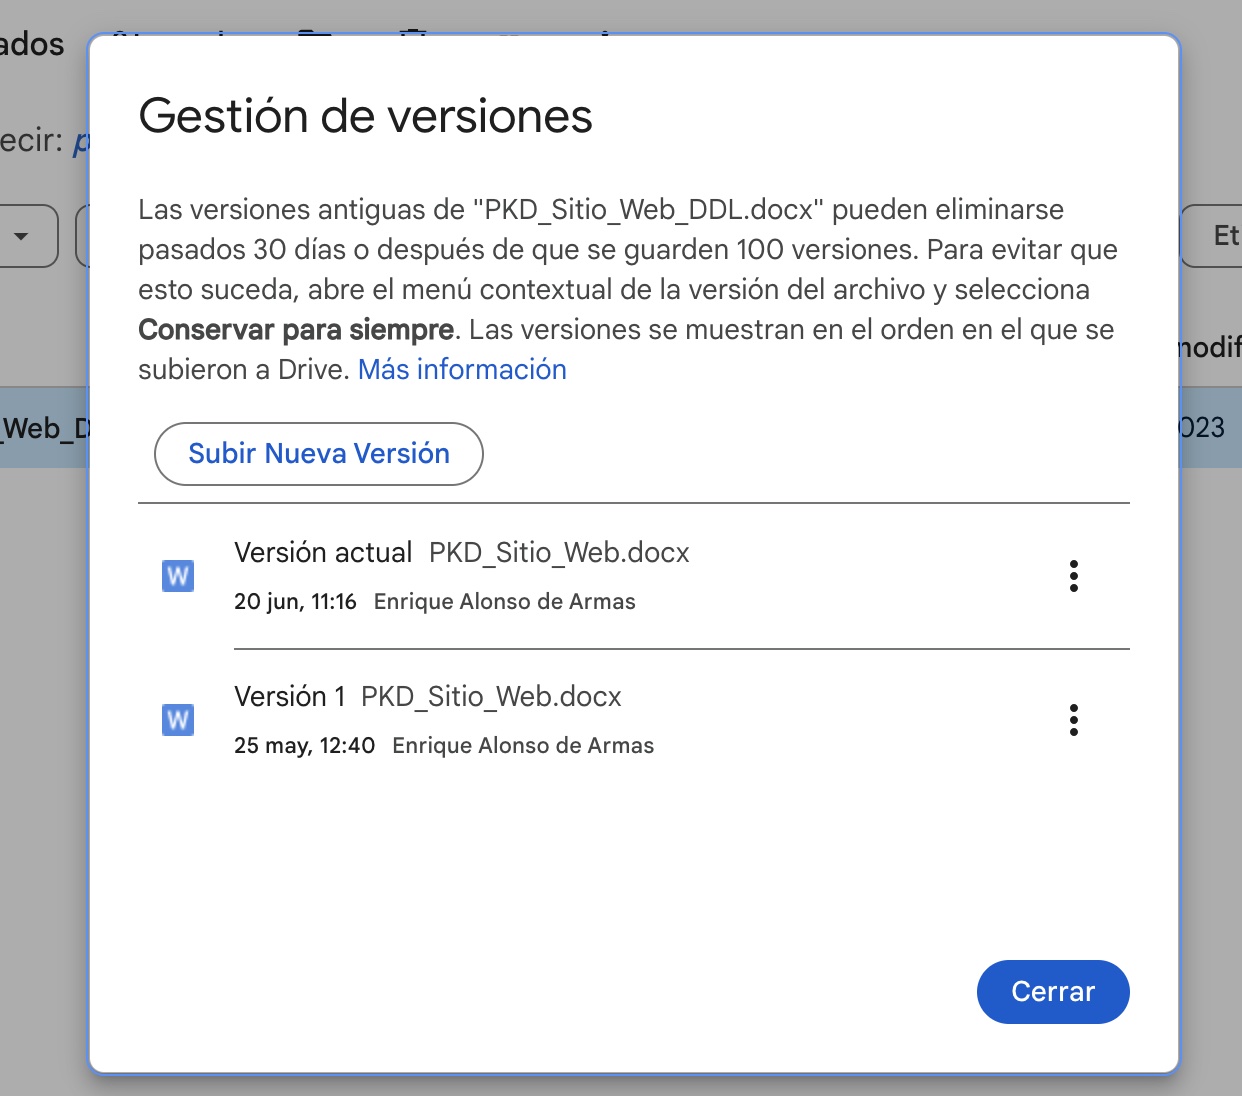Viewport: 1242px width, 1096px height.
Task: Click the Gestión de versiones heading
Action: (x=365, y=117)
